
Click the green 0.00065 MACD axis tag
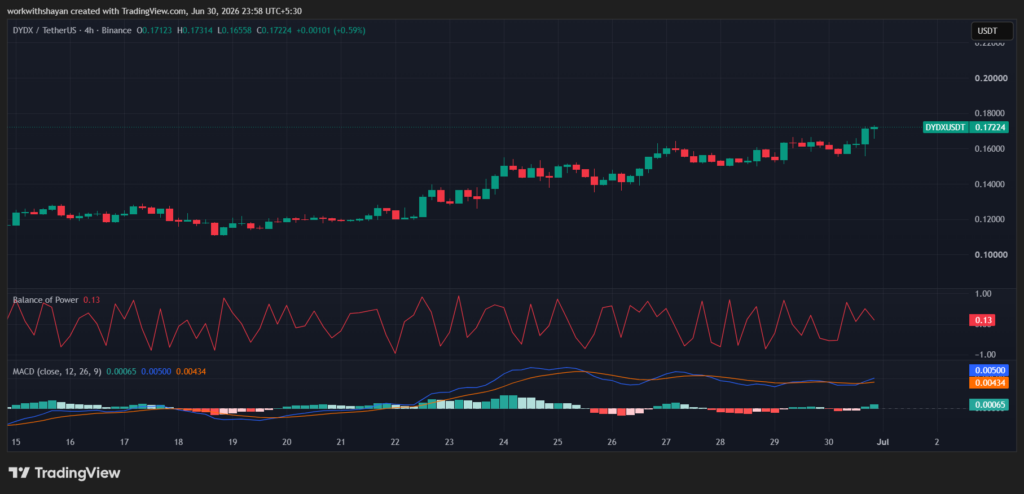coord(990,405)
